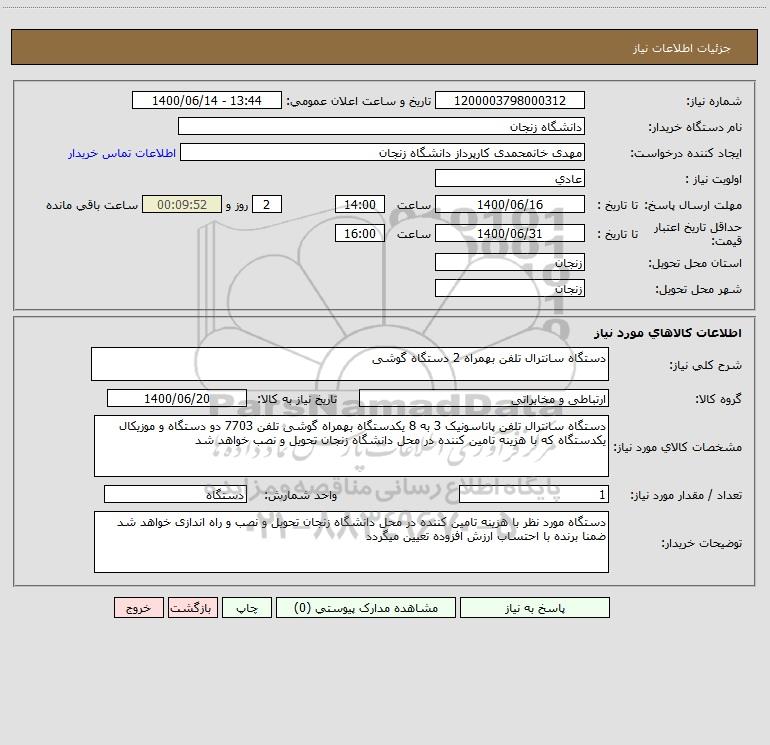The width and height of the screenshot is (770, 745).
Task: Click the اولویت نیاز label
Action: (714, 180)
